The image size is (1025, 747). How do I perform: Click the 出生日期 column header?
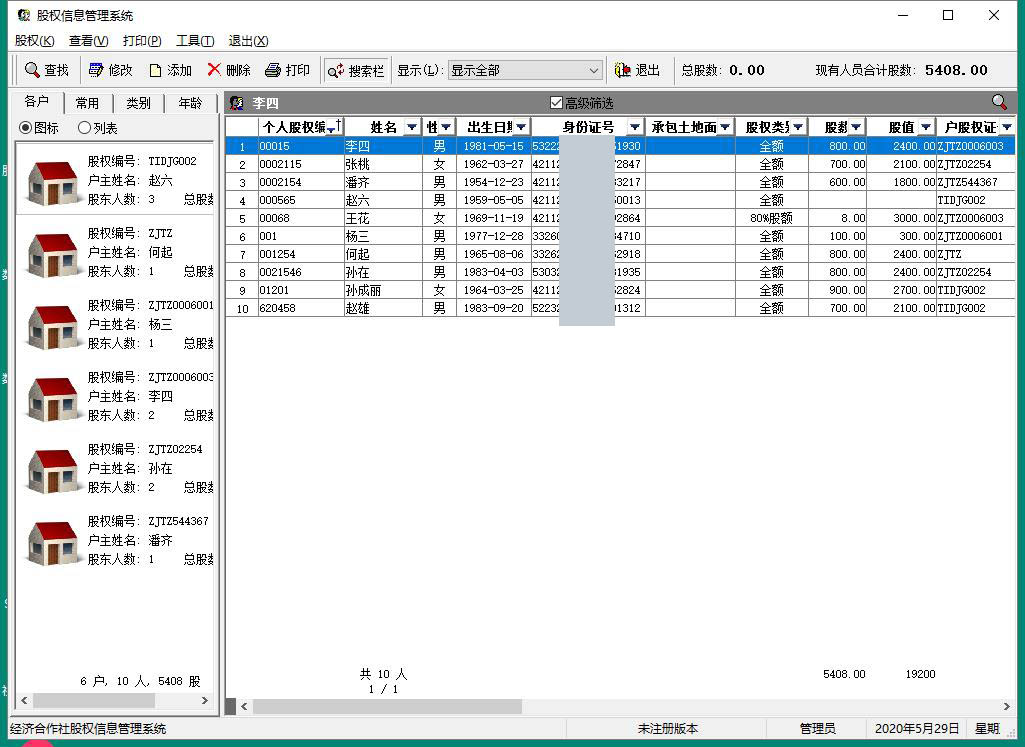coord(489,127)
